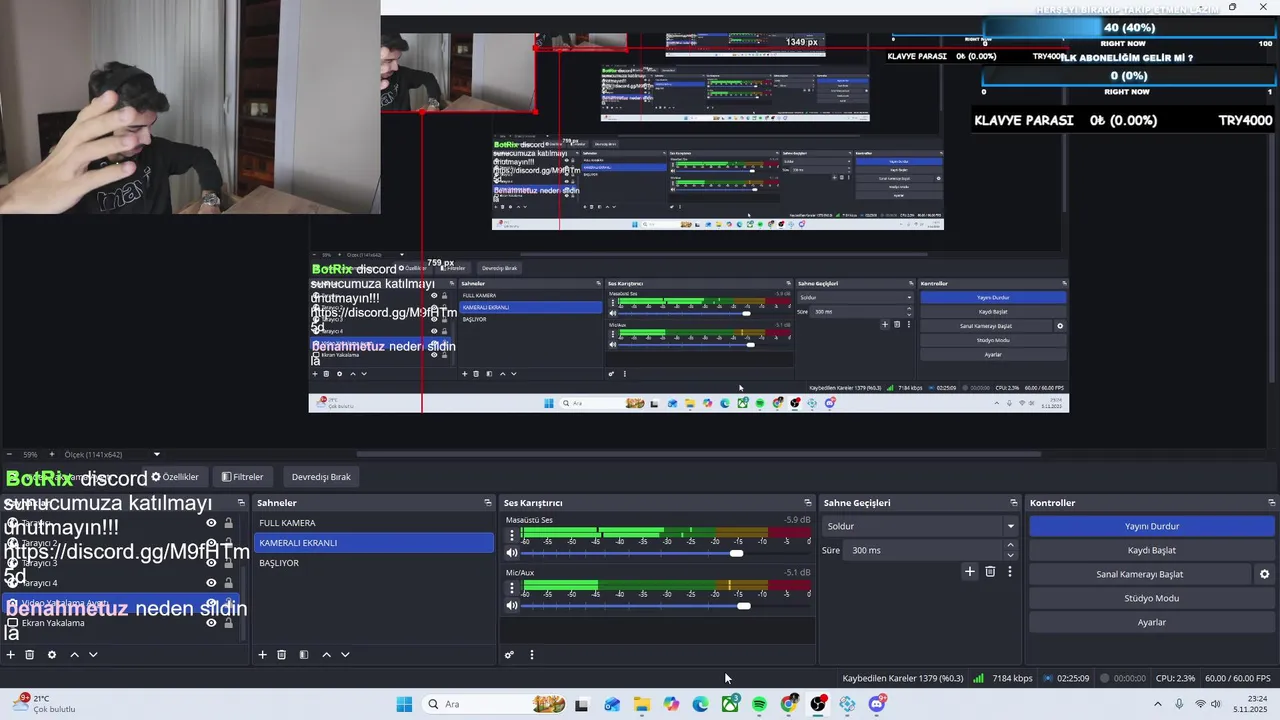Pop out the Ses Karıştırıcı dock
Viewport: 1280px width, 720px height.
click(808, 503)
